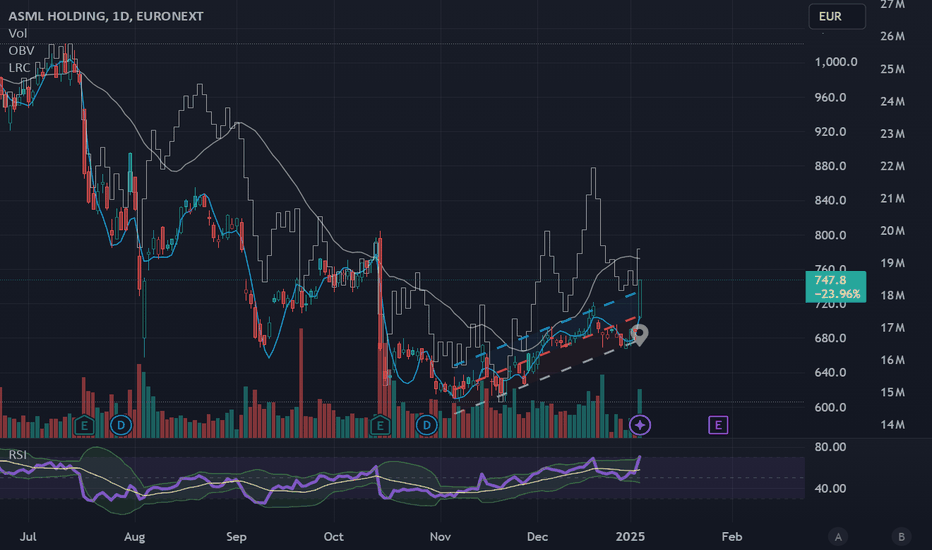Open the dividend D marker before November
The height and width of the screenshot is (550, 932).
[427, 425]
